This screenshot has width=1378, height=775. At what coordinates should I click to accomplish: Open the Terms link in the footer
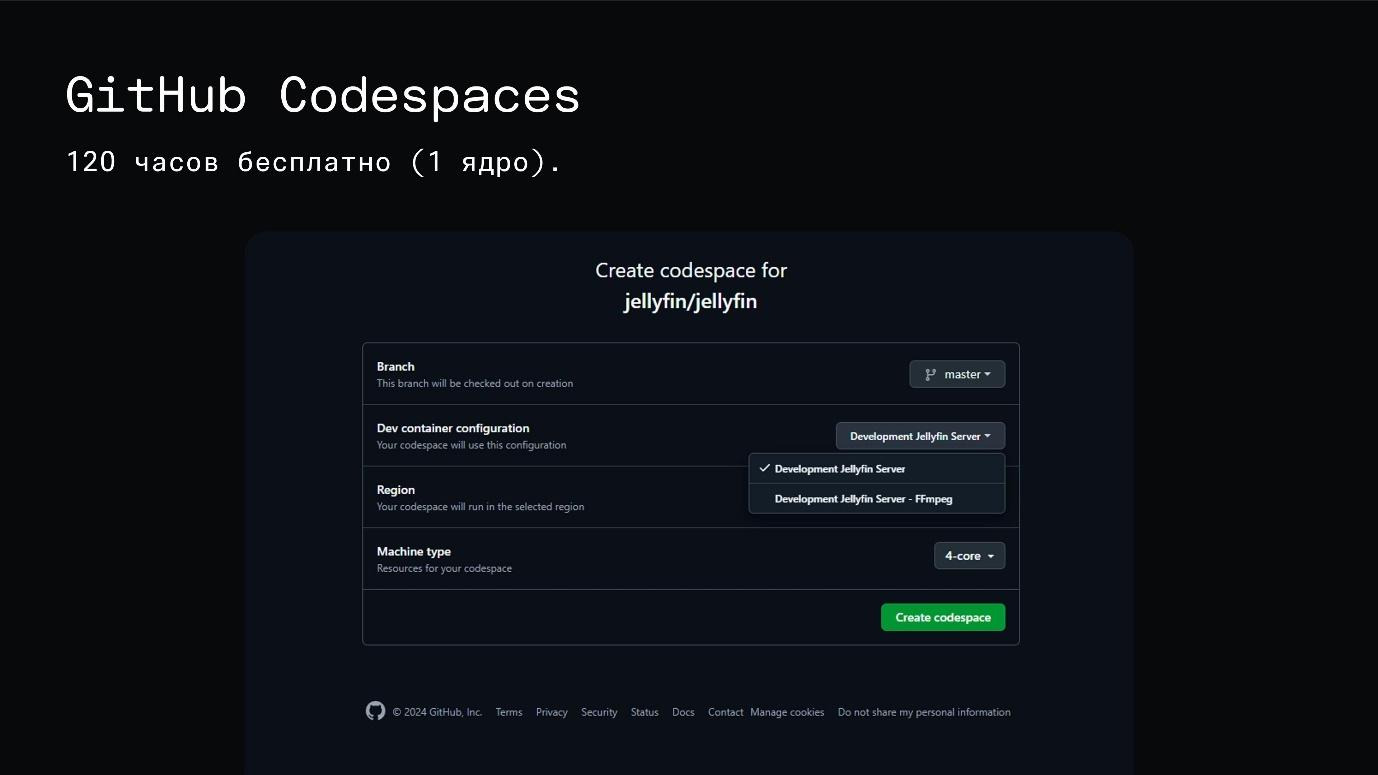[x=509, y=711]
